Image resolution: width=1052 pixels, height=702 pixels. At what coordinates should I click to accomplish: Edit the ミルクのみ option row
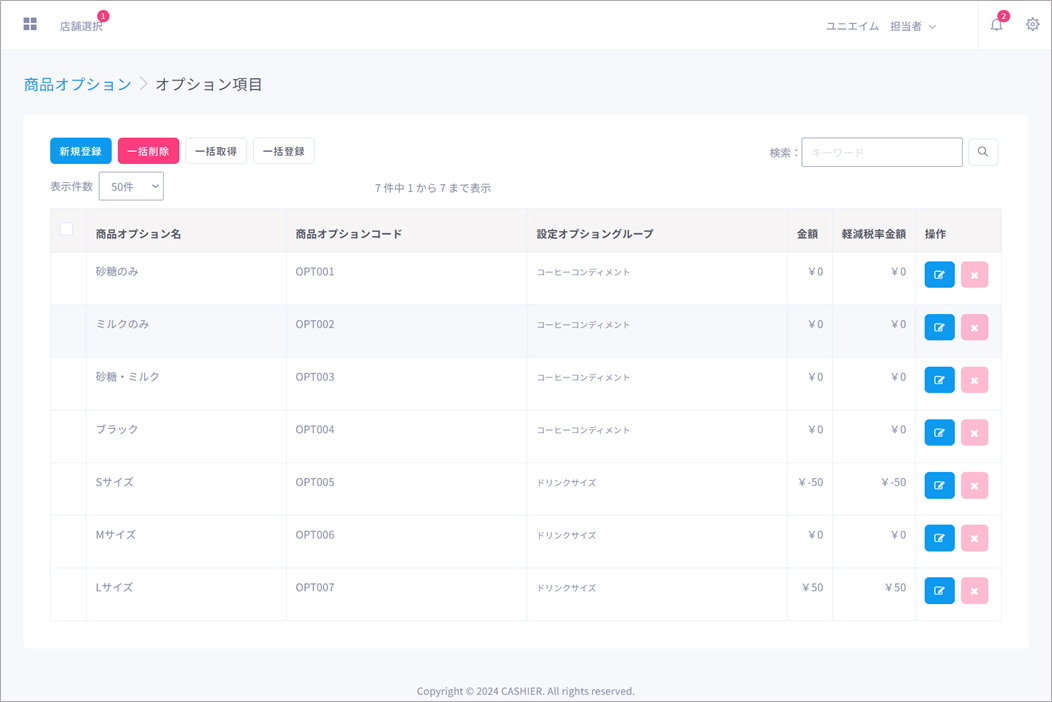pos(939,328)
